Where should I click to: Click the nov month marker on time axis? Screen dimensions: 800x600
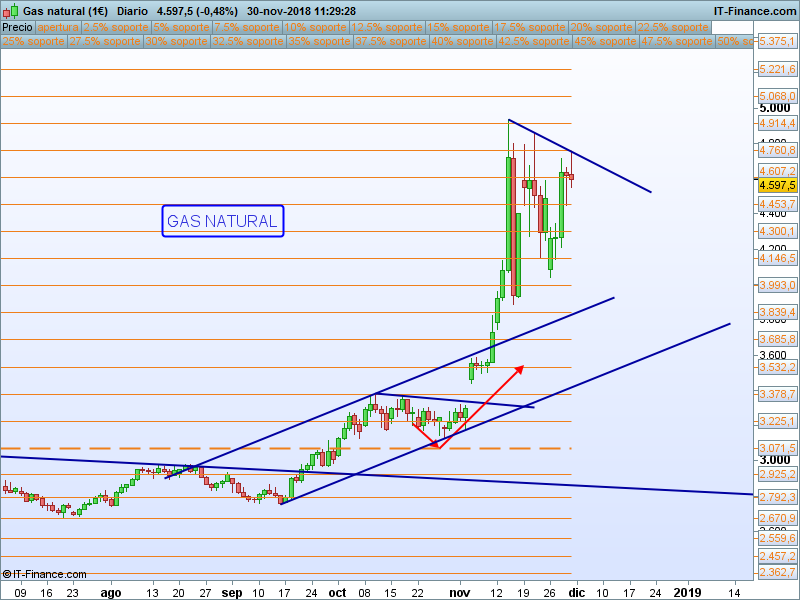coord(460,593)
